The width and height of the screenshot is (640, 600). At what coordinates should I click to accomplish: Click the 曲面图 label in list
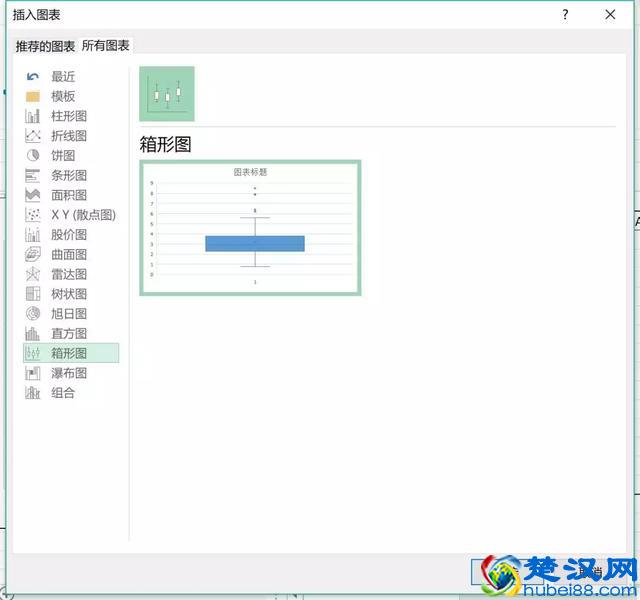click(69, 254)
